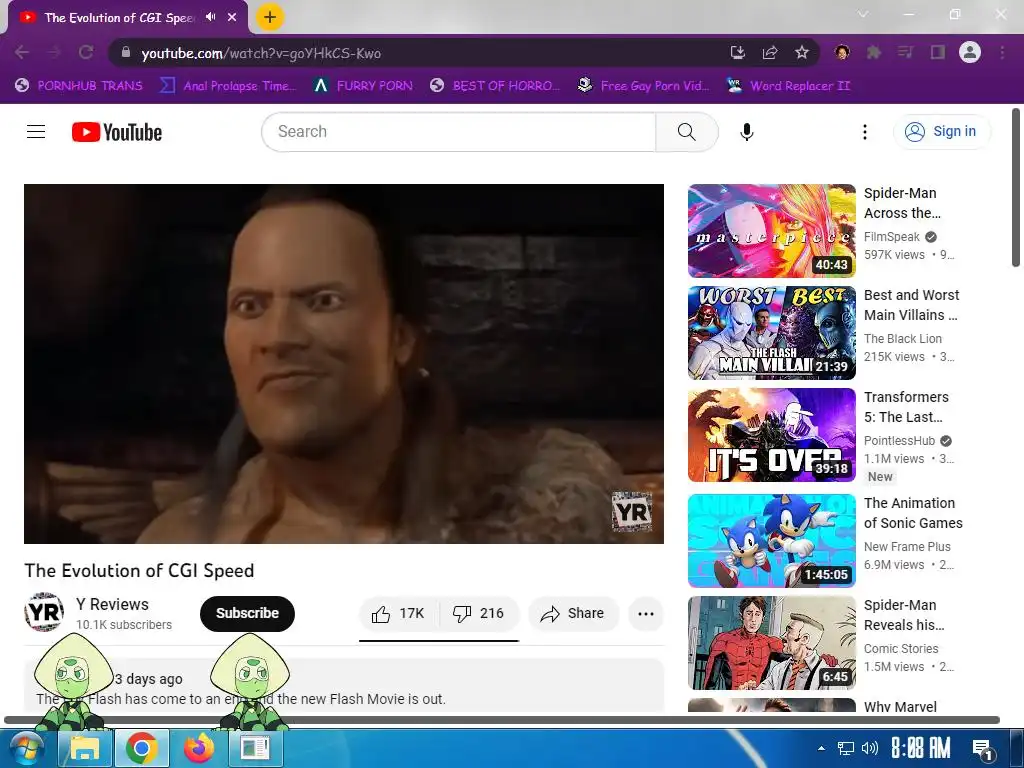Open Chrome three-dot menu
The image size is (1024, 768).
click(x=1002, y=52)
